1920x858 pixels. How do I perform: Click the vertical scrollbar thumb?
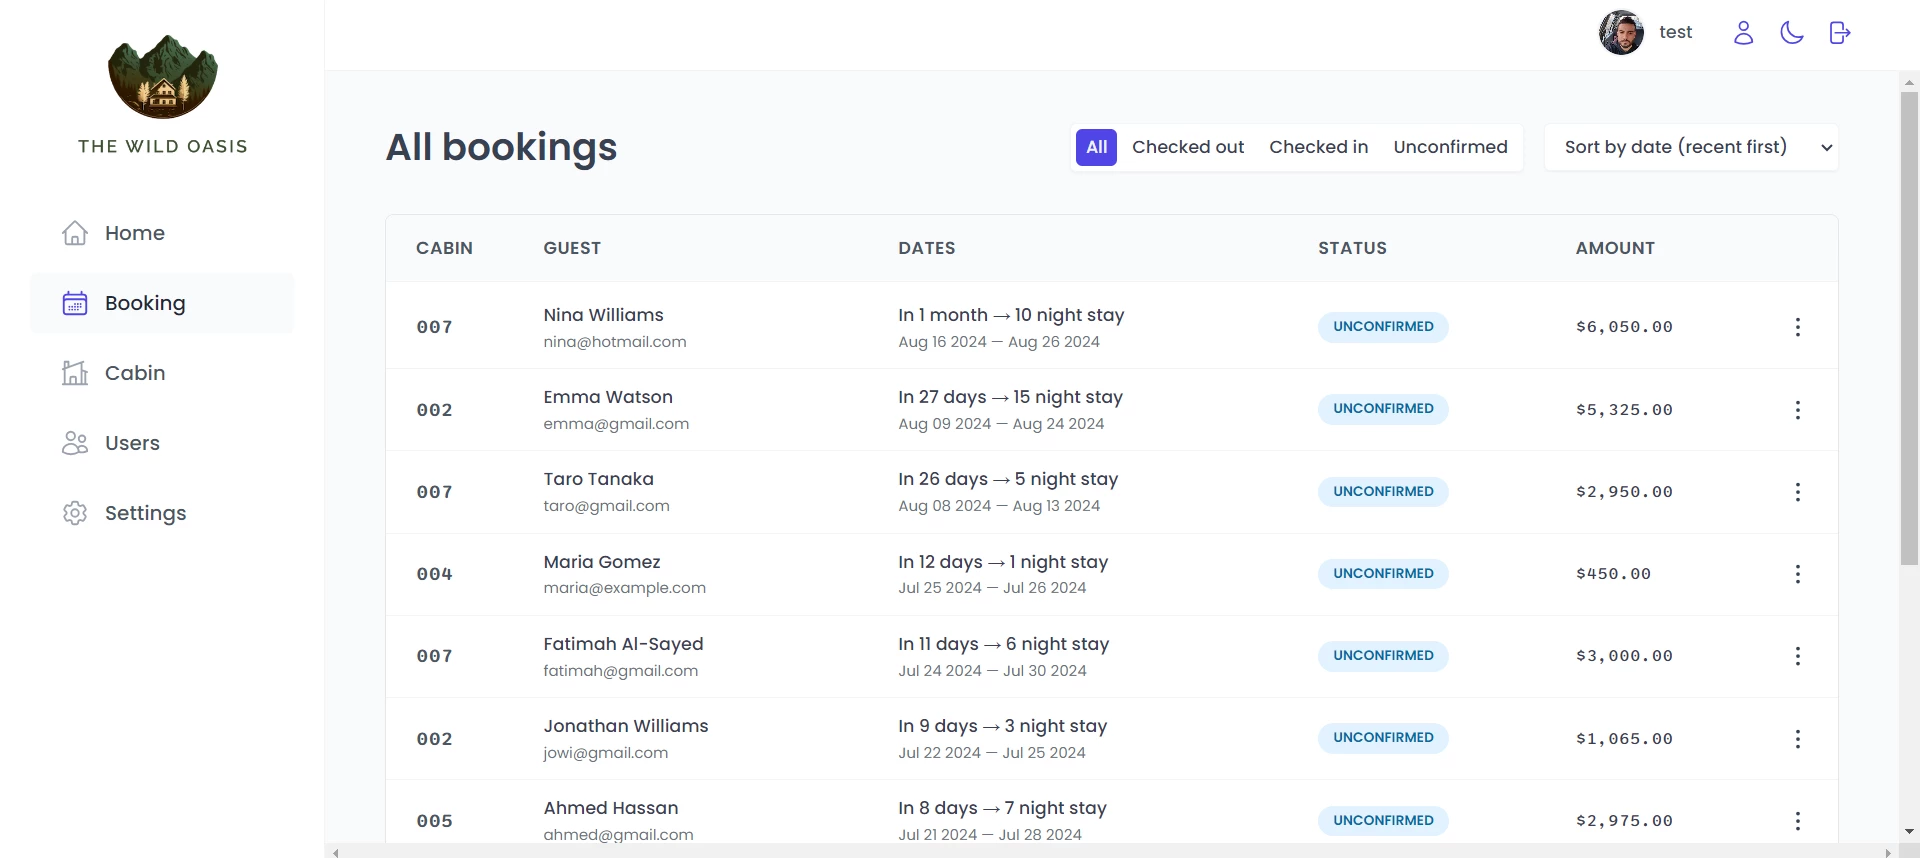[1909, 328]
